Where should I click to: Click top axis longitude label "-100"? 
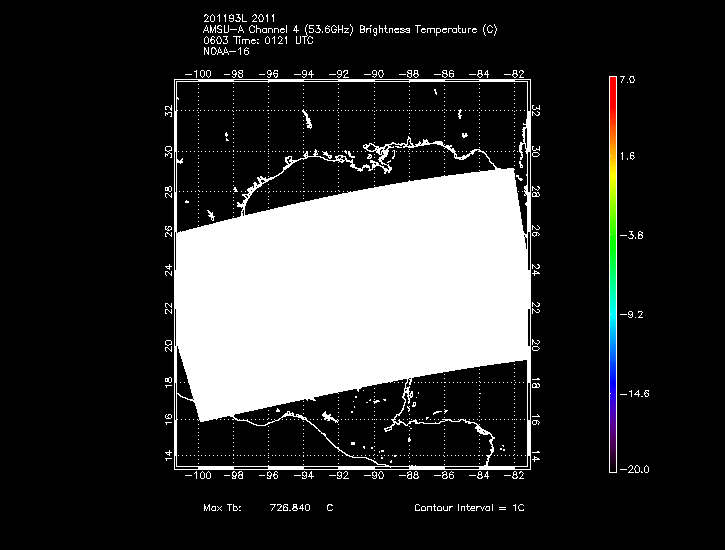click(x=198, y=74)
